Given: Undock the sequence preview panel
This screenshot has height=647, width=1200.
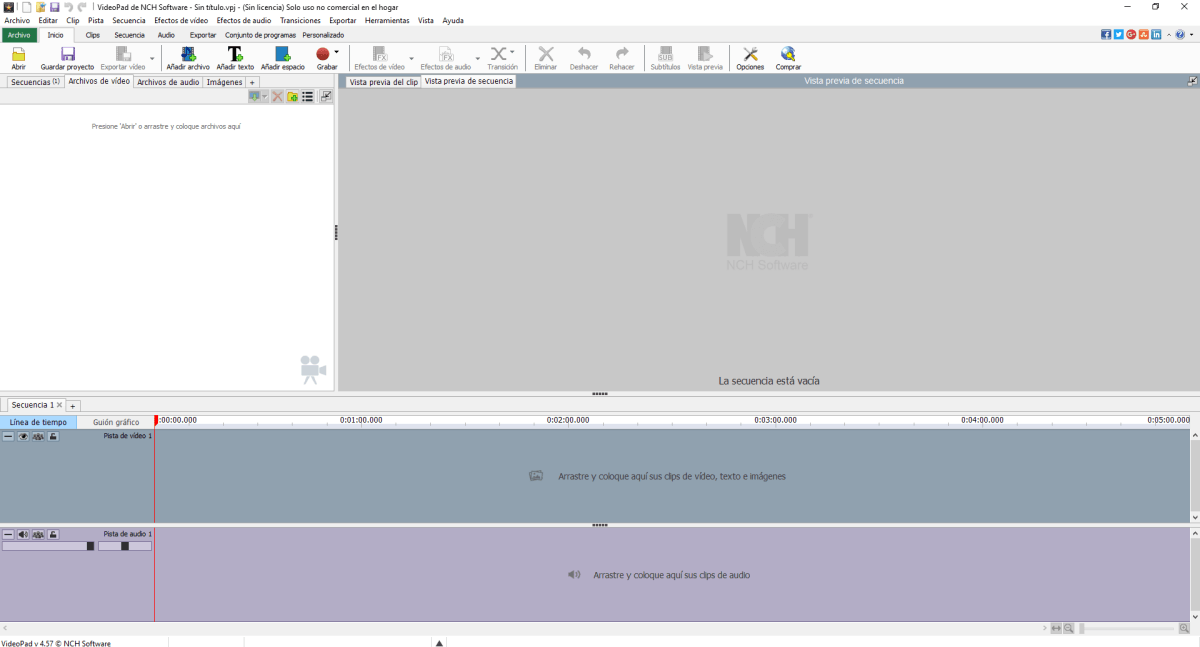Looking at the screenshot, I should click(x=1192, y=81).
